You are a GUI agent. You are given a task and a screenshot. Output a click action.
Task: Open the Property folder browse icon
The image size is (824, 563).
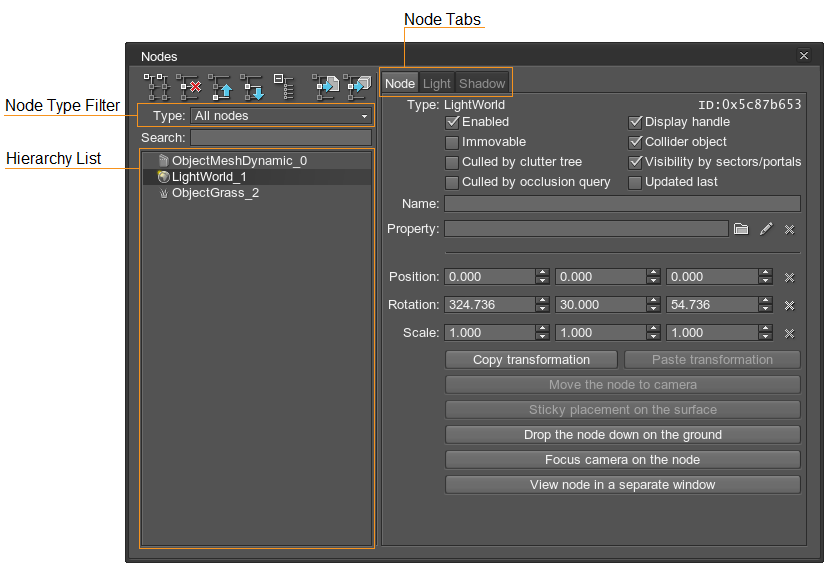(741, 229)
